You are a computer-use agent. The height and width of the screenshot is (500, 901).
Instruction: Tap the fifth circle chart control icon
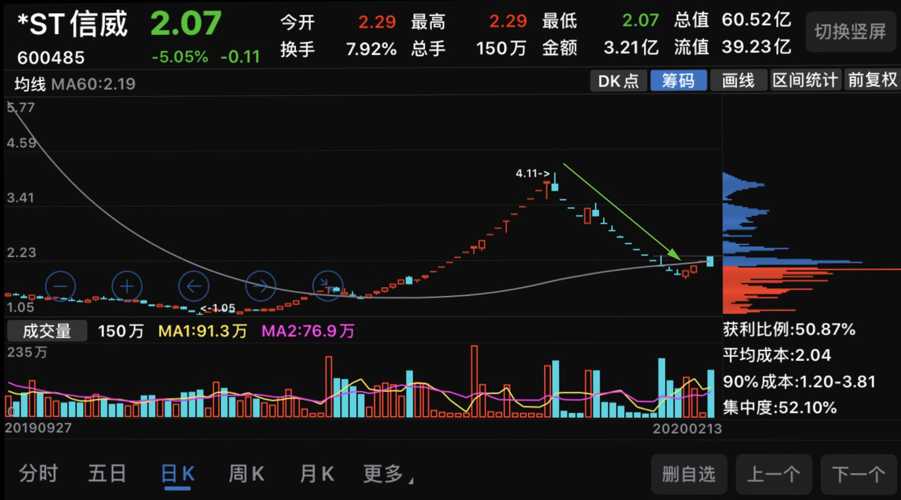point(328,286)
